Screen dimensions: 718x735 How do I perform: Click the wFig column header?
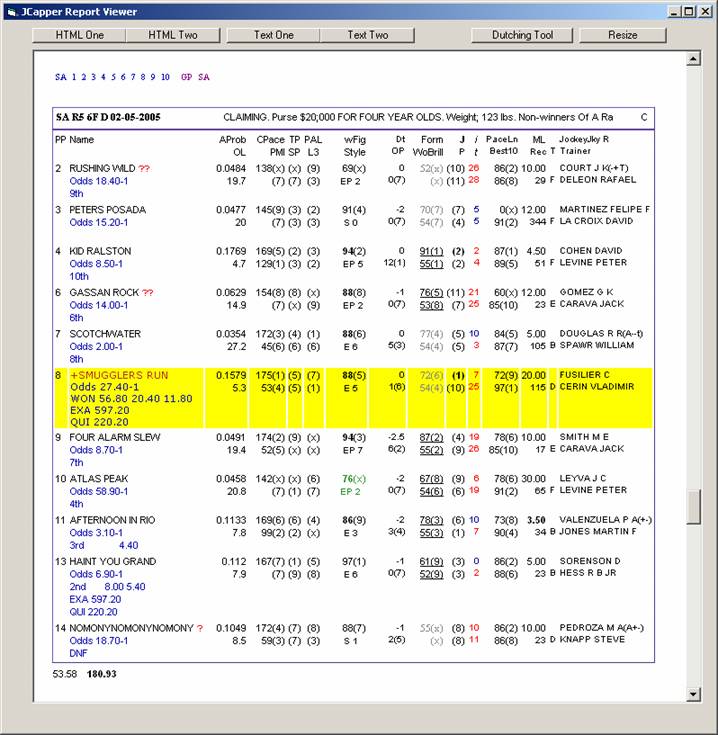click(355, 140)
